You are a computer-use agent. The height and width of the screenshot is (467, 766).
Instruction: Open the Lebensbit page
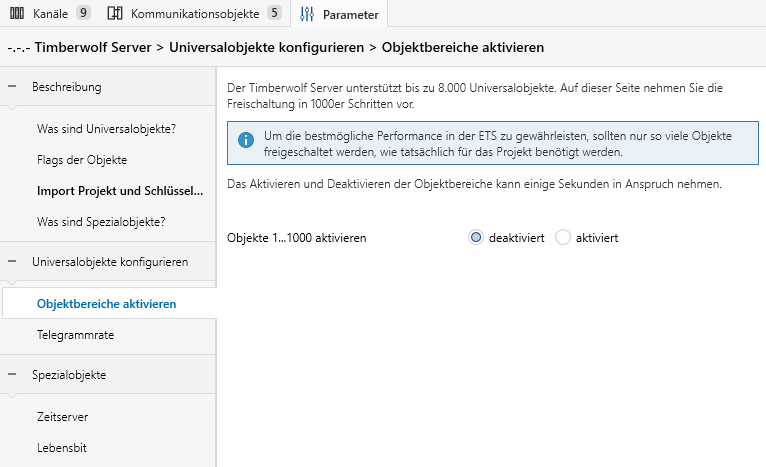coord(62,447)
